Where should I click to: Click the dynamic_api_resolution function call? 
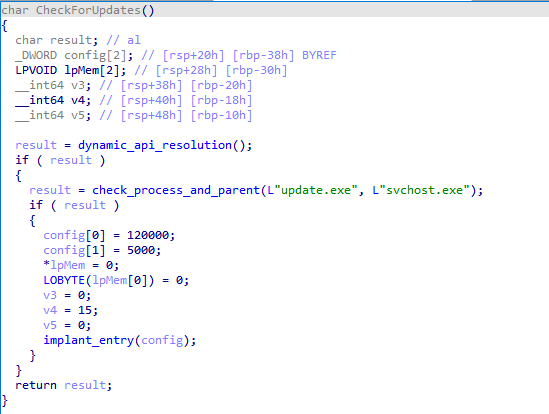tap(154, 145)
